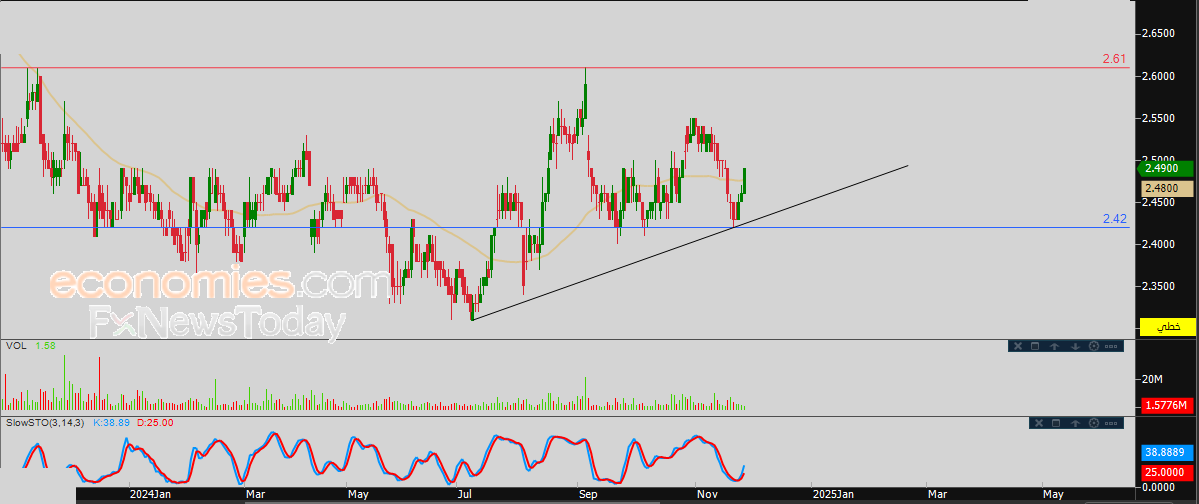Maximize the SlowSTO indicator panel
This screenshot has width=1199, height=504.
[x=1057, y=423]
